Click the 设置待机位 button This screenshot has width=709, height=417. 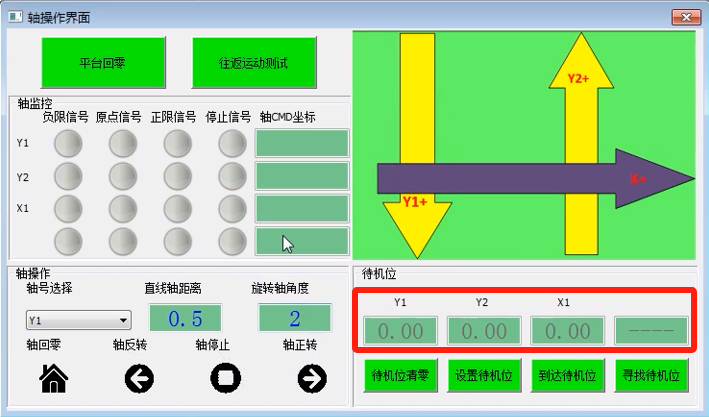(484, 377)
